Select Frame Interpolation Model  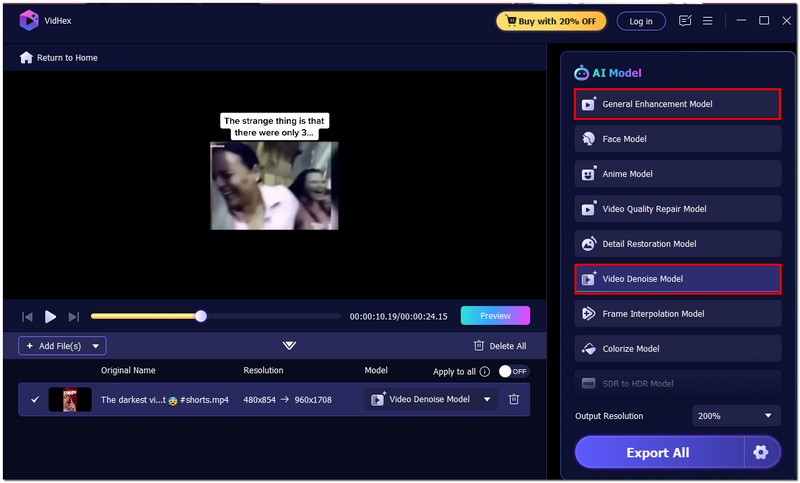[678, 314]
